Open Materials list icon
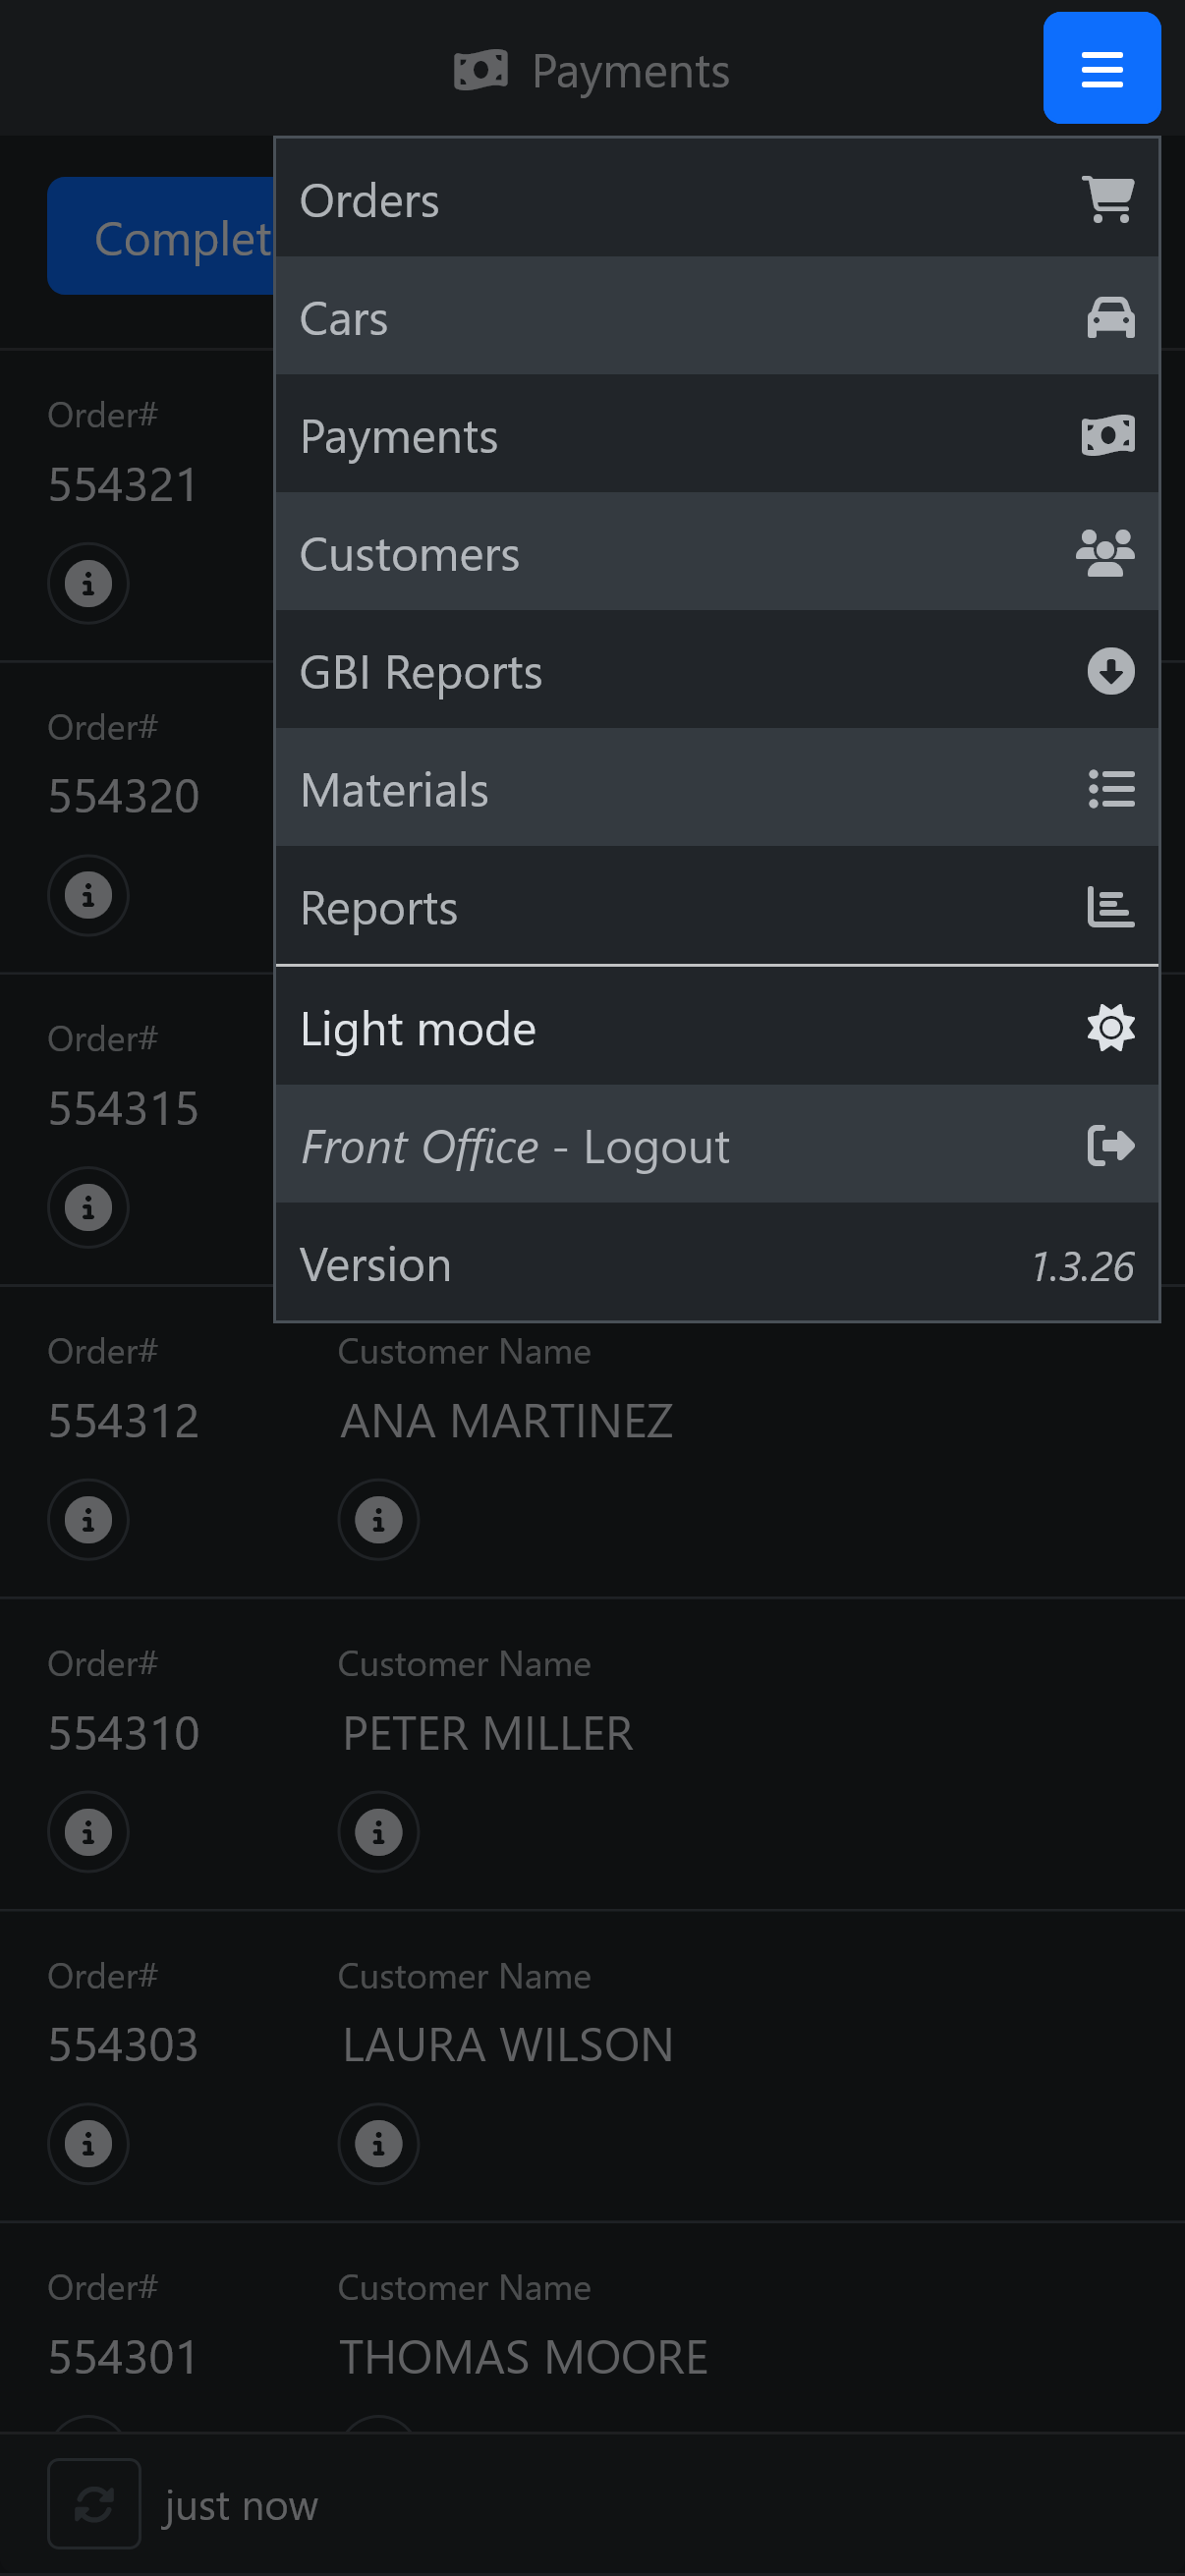Viewport: 1185px width, 2576px height. click(x=1110, y=789)
